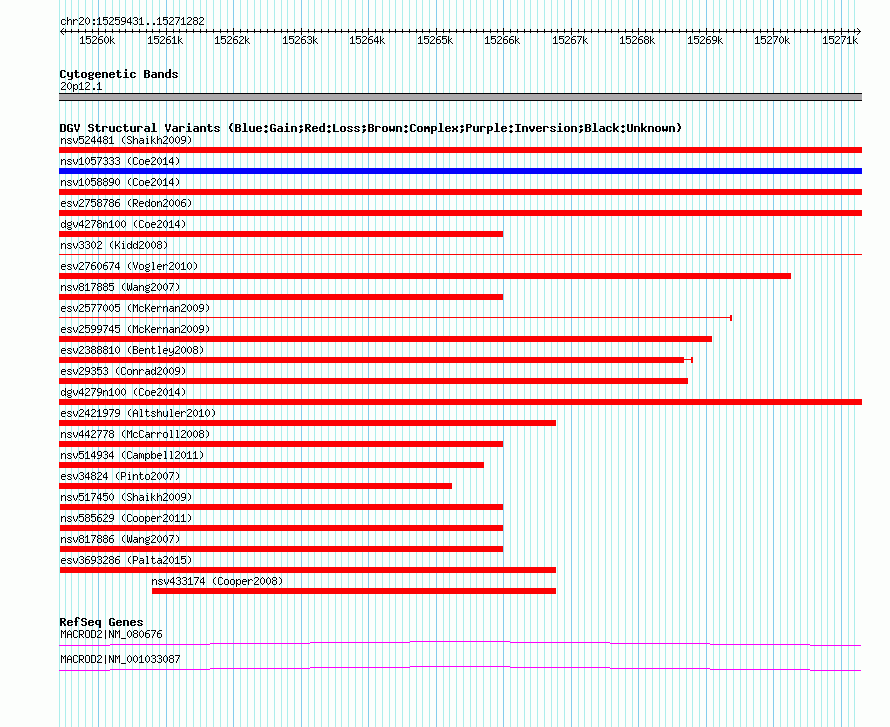Image resolution: width=890 pixels, height=727 pixels.
Task: Open the nsv3302 (Kidd2008) label
Action: pos(114,245)
